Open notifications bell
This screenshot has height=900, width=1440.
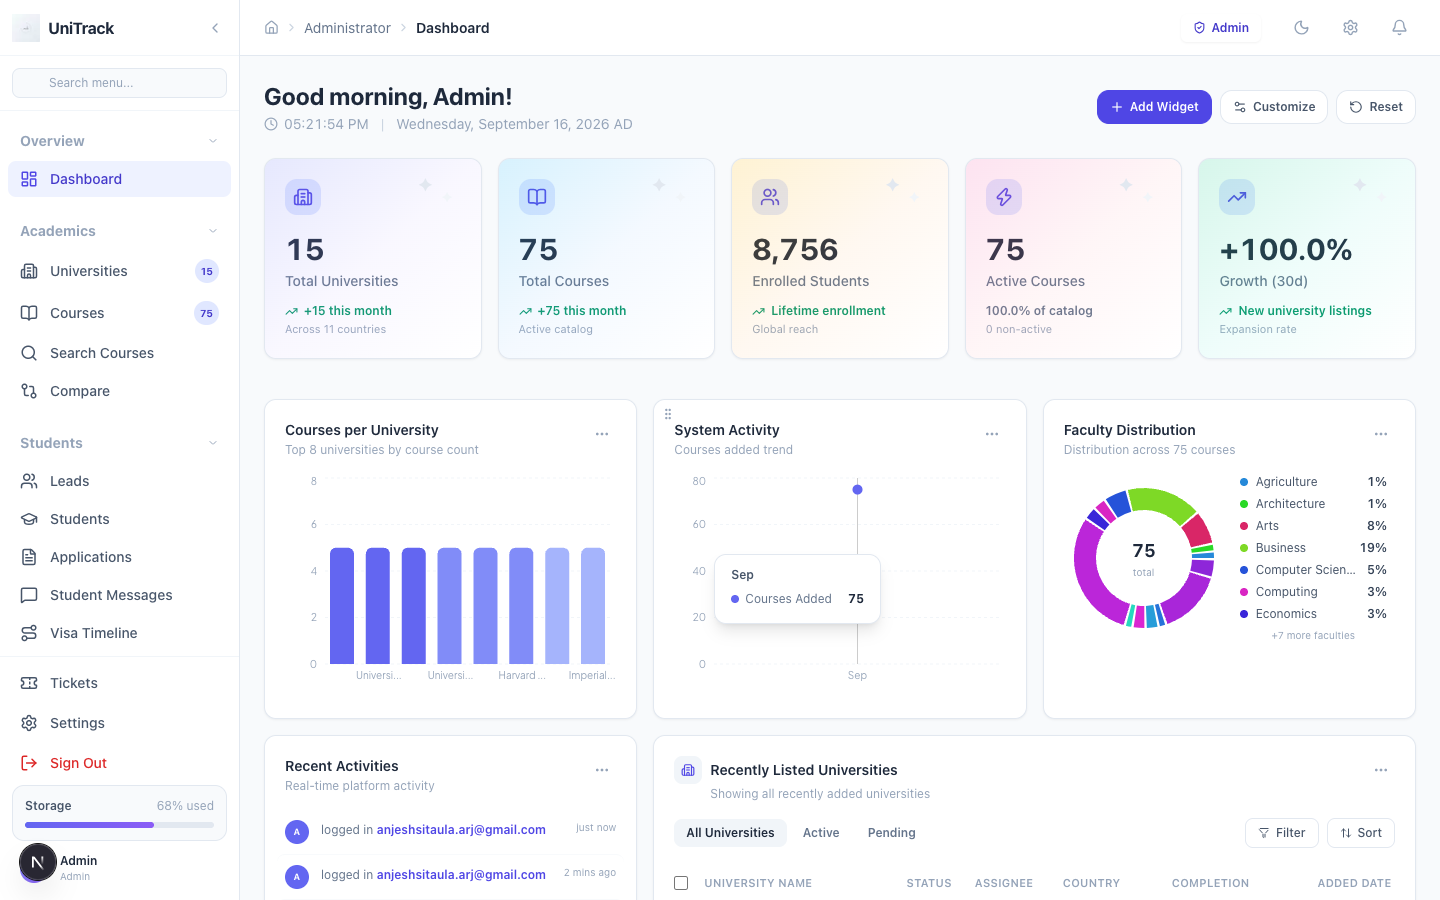pos(1399,28)
